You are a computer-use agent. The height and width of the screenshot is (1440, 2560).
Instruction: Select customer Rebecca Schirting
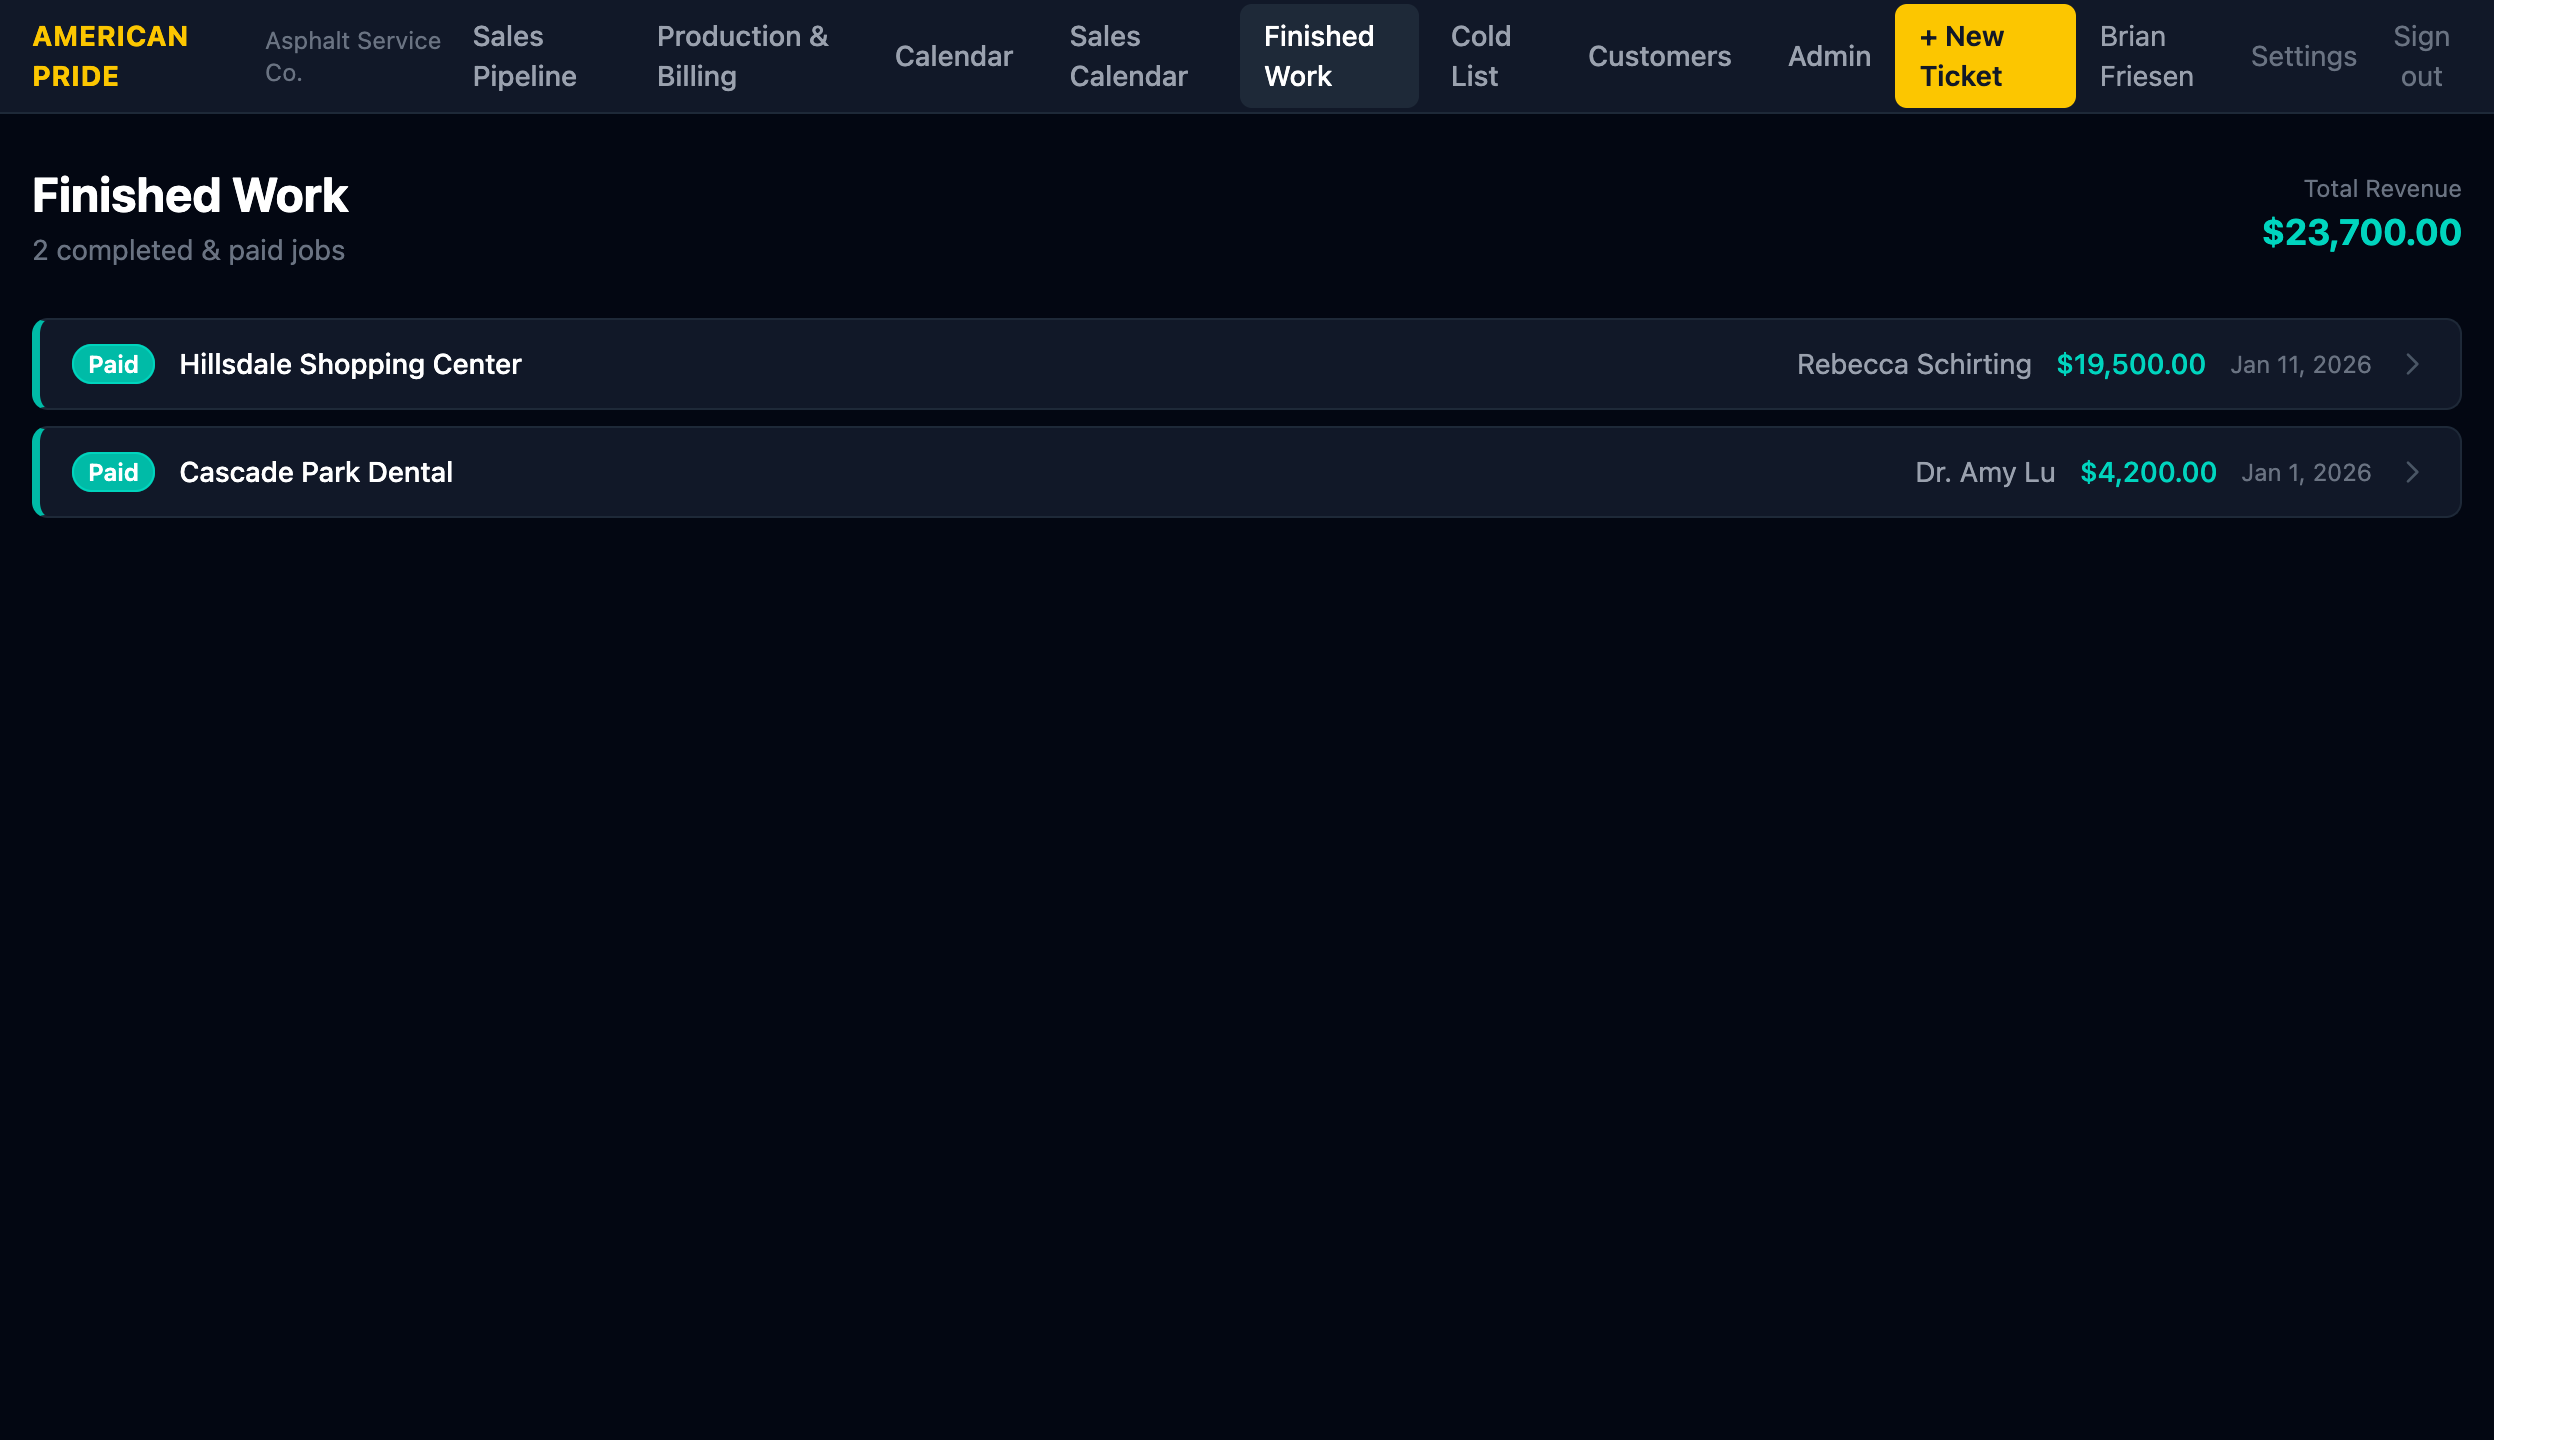[1914, 364]
